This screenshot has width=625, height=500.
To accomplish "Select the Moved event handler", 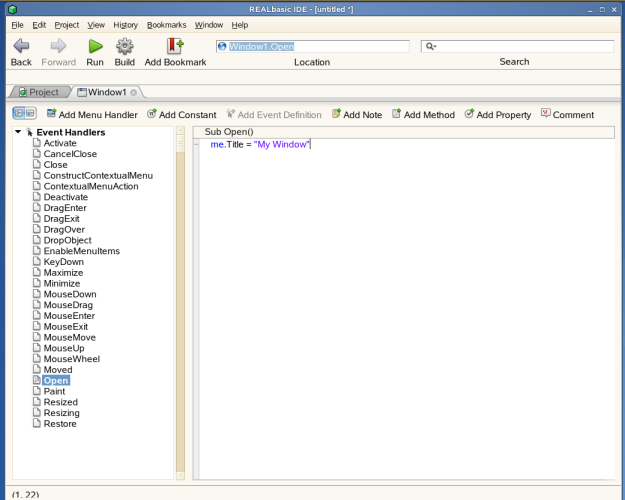I will click(58, 370).
